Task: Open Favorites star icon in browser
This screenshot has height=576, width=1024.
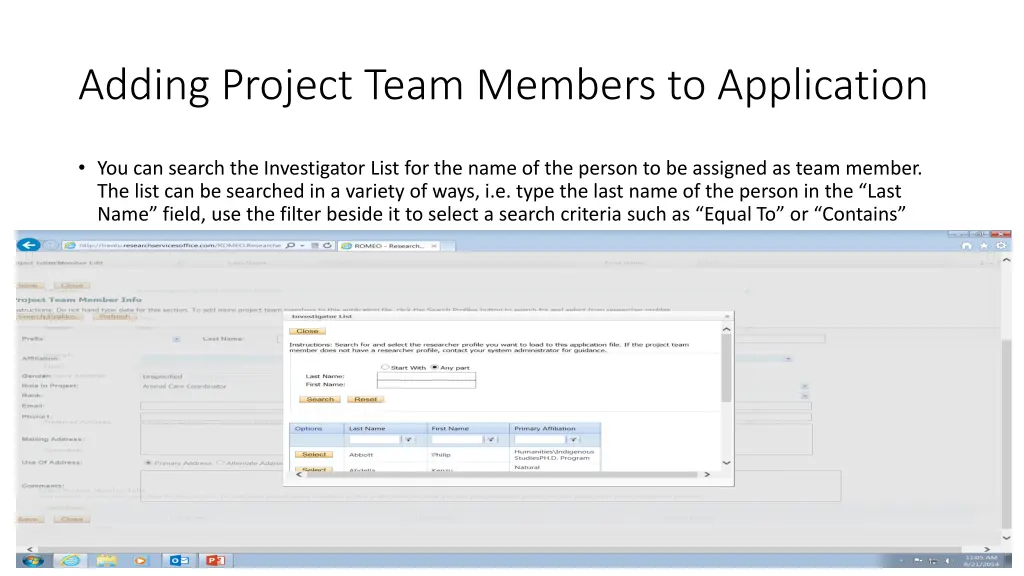Action: pyautogui.click(x=984, y=246)
